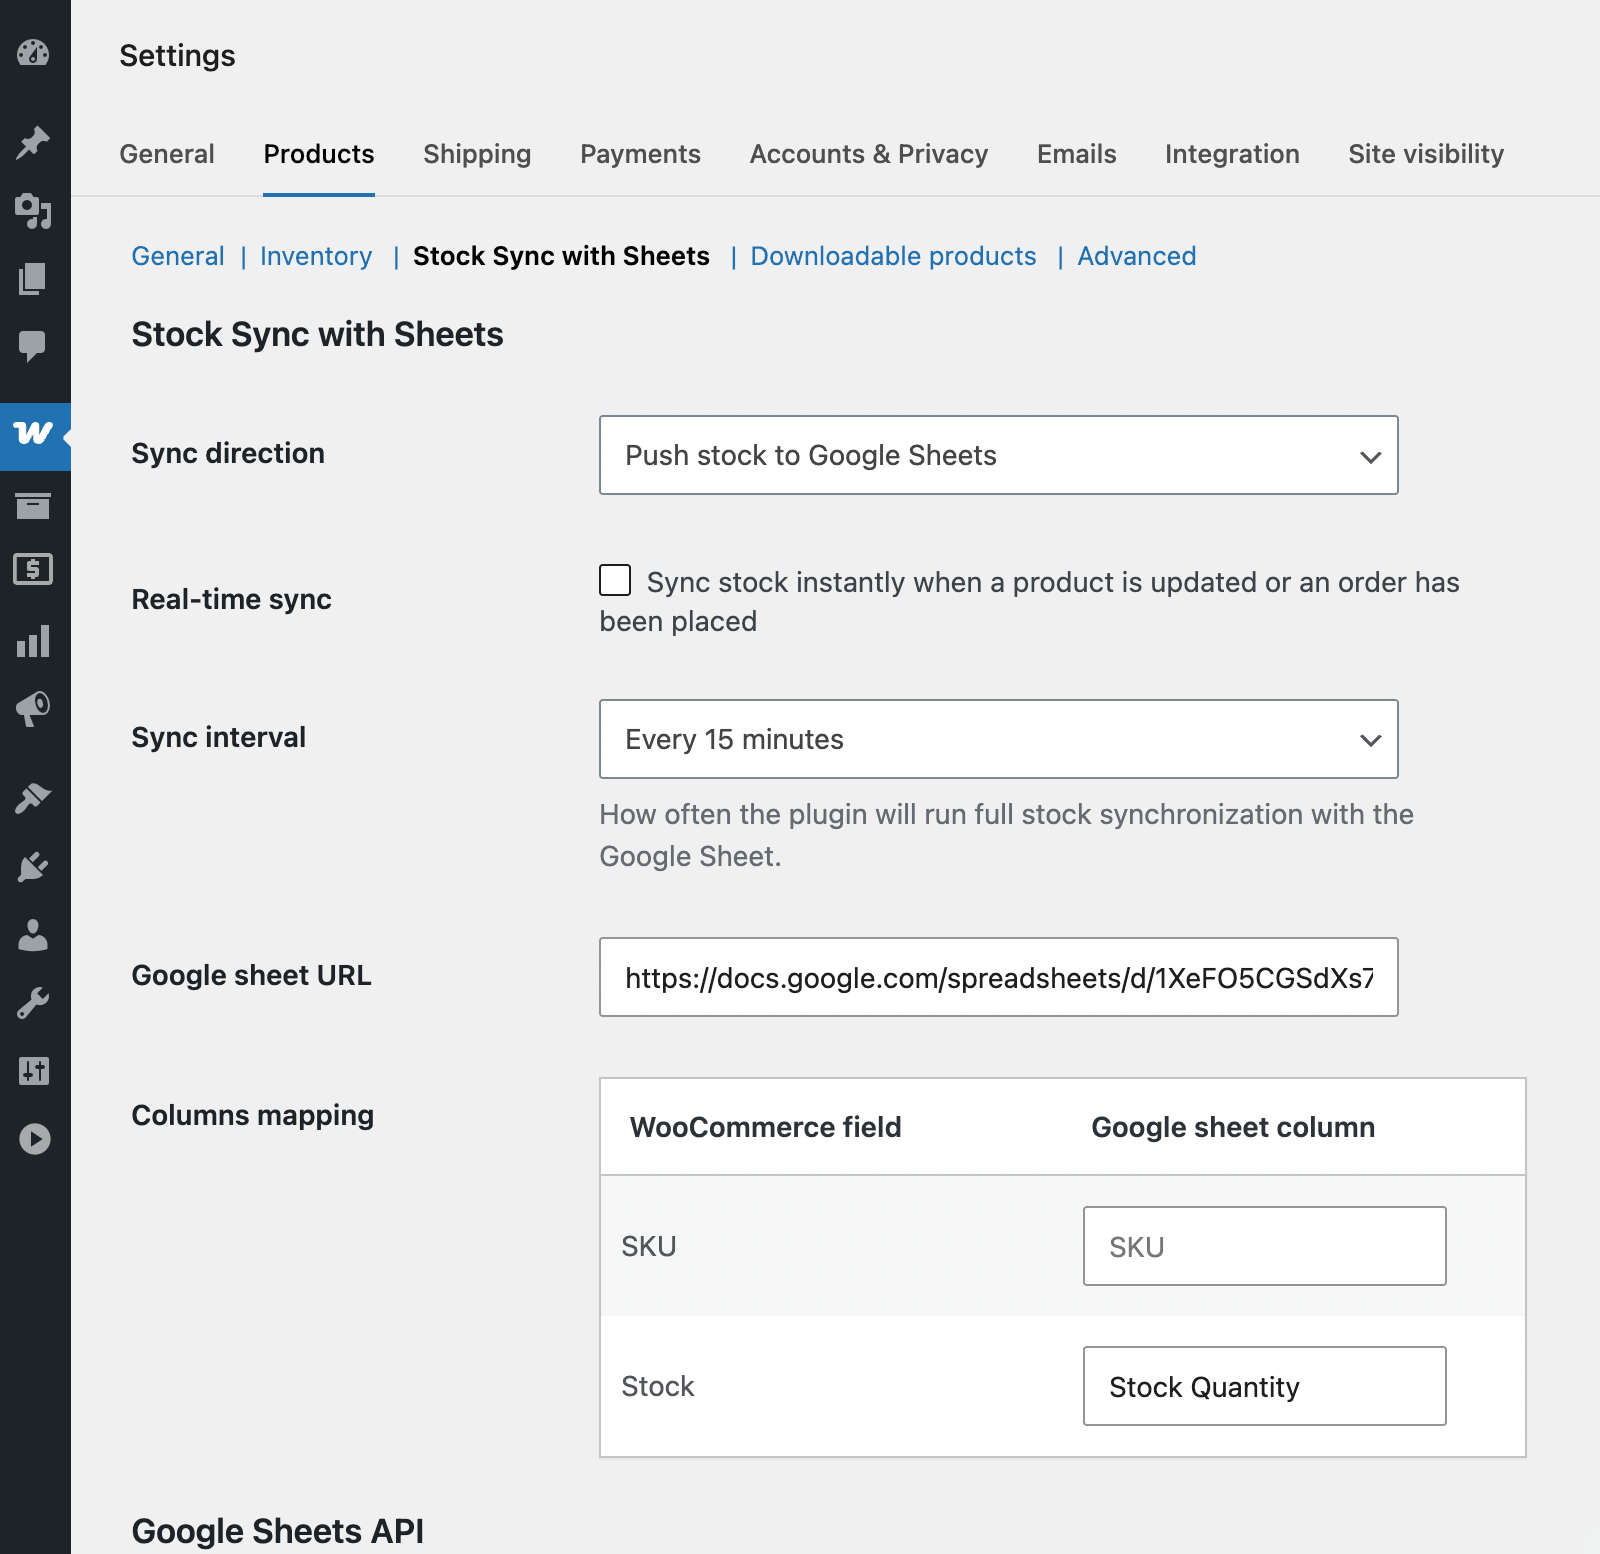The image size is (1600, 1554).
Task: Click the Google sheet URL field
Action: click(999, 977)
